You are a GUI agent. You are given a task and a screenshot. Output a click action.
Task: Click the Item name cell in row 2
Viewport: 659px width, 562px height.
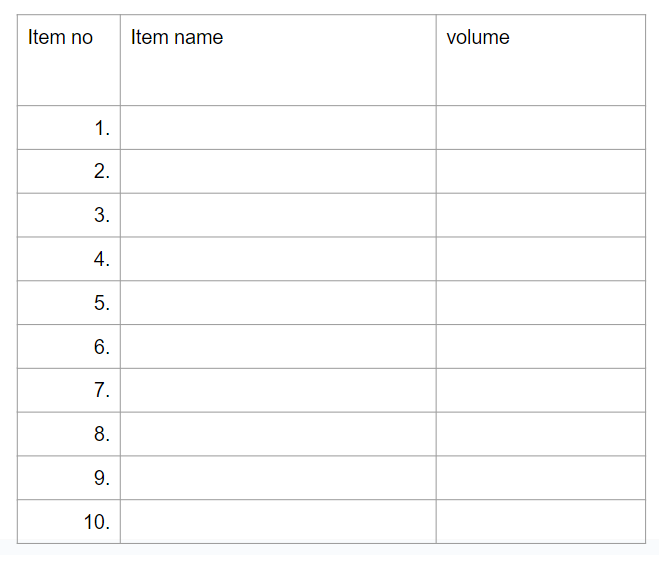pyautogui.click(x=278, y=172)
